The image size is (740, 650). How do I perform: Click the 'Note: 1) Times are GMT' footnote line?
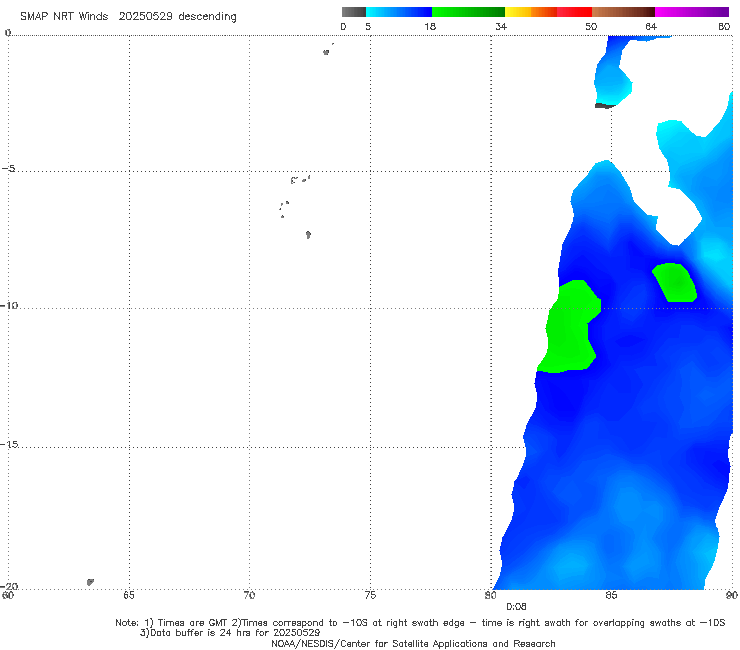click(x=420, y=623)
